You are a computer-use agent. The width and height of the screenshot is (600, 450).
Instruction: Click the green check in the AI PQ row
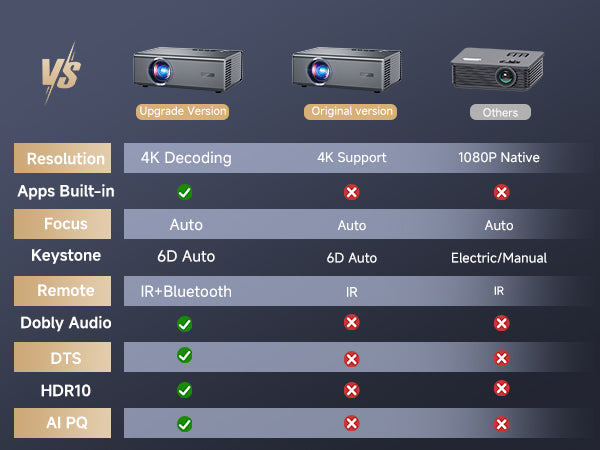click(x=185, y=424)
